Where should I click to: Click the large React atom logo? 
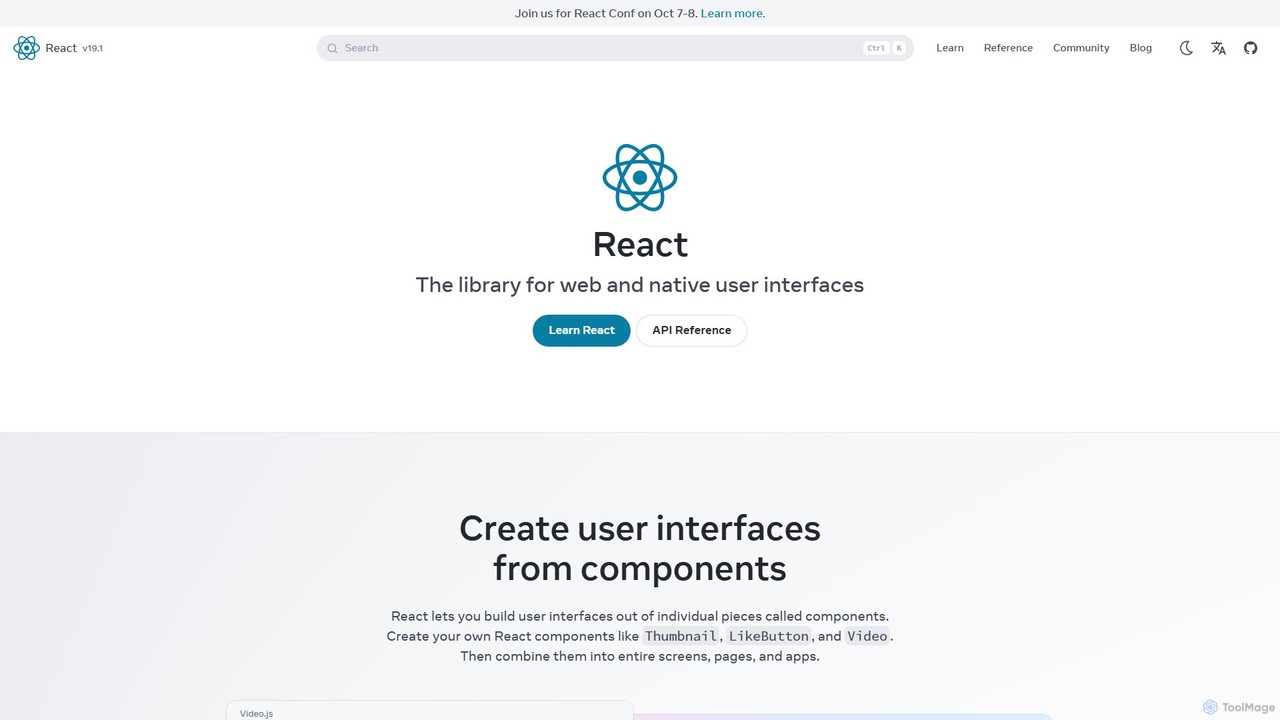pyautogui.click(x=640, y=178)
